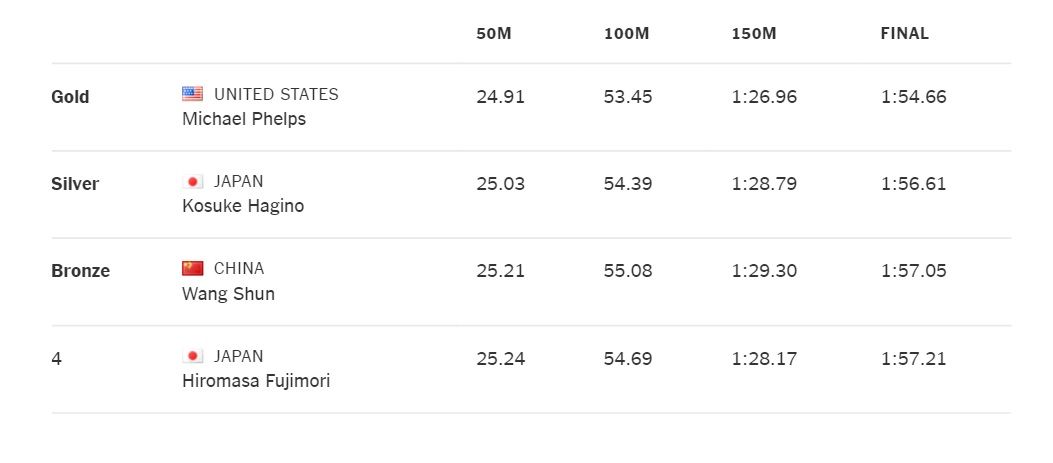Click the United States flag icon
The image size is (1053, 463).
193,94
